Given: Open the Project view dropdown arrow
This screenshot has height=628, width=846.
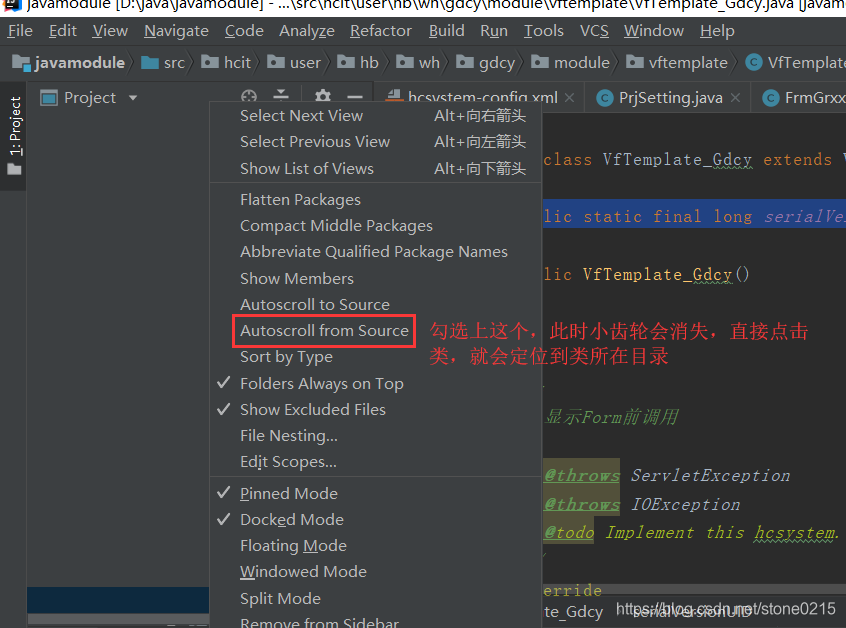Looking at the screenshot, I should point(133,98).
